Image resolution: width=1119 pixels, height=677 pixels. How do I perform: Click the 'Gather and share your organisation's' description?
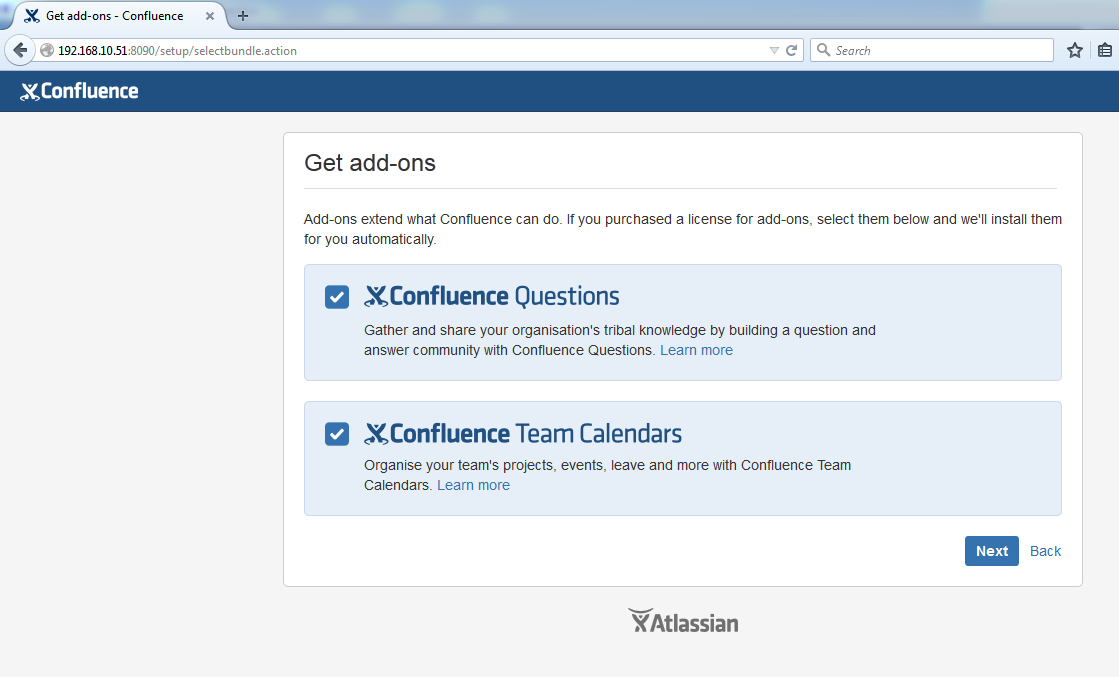pos(619,340)
